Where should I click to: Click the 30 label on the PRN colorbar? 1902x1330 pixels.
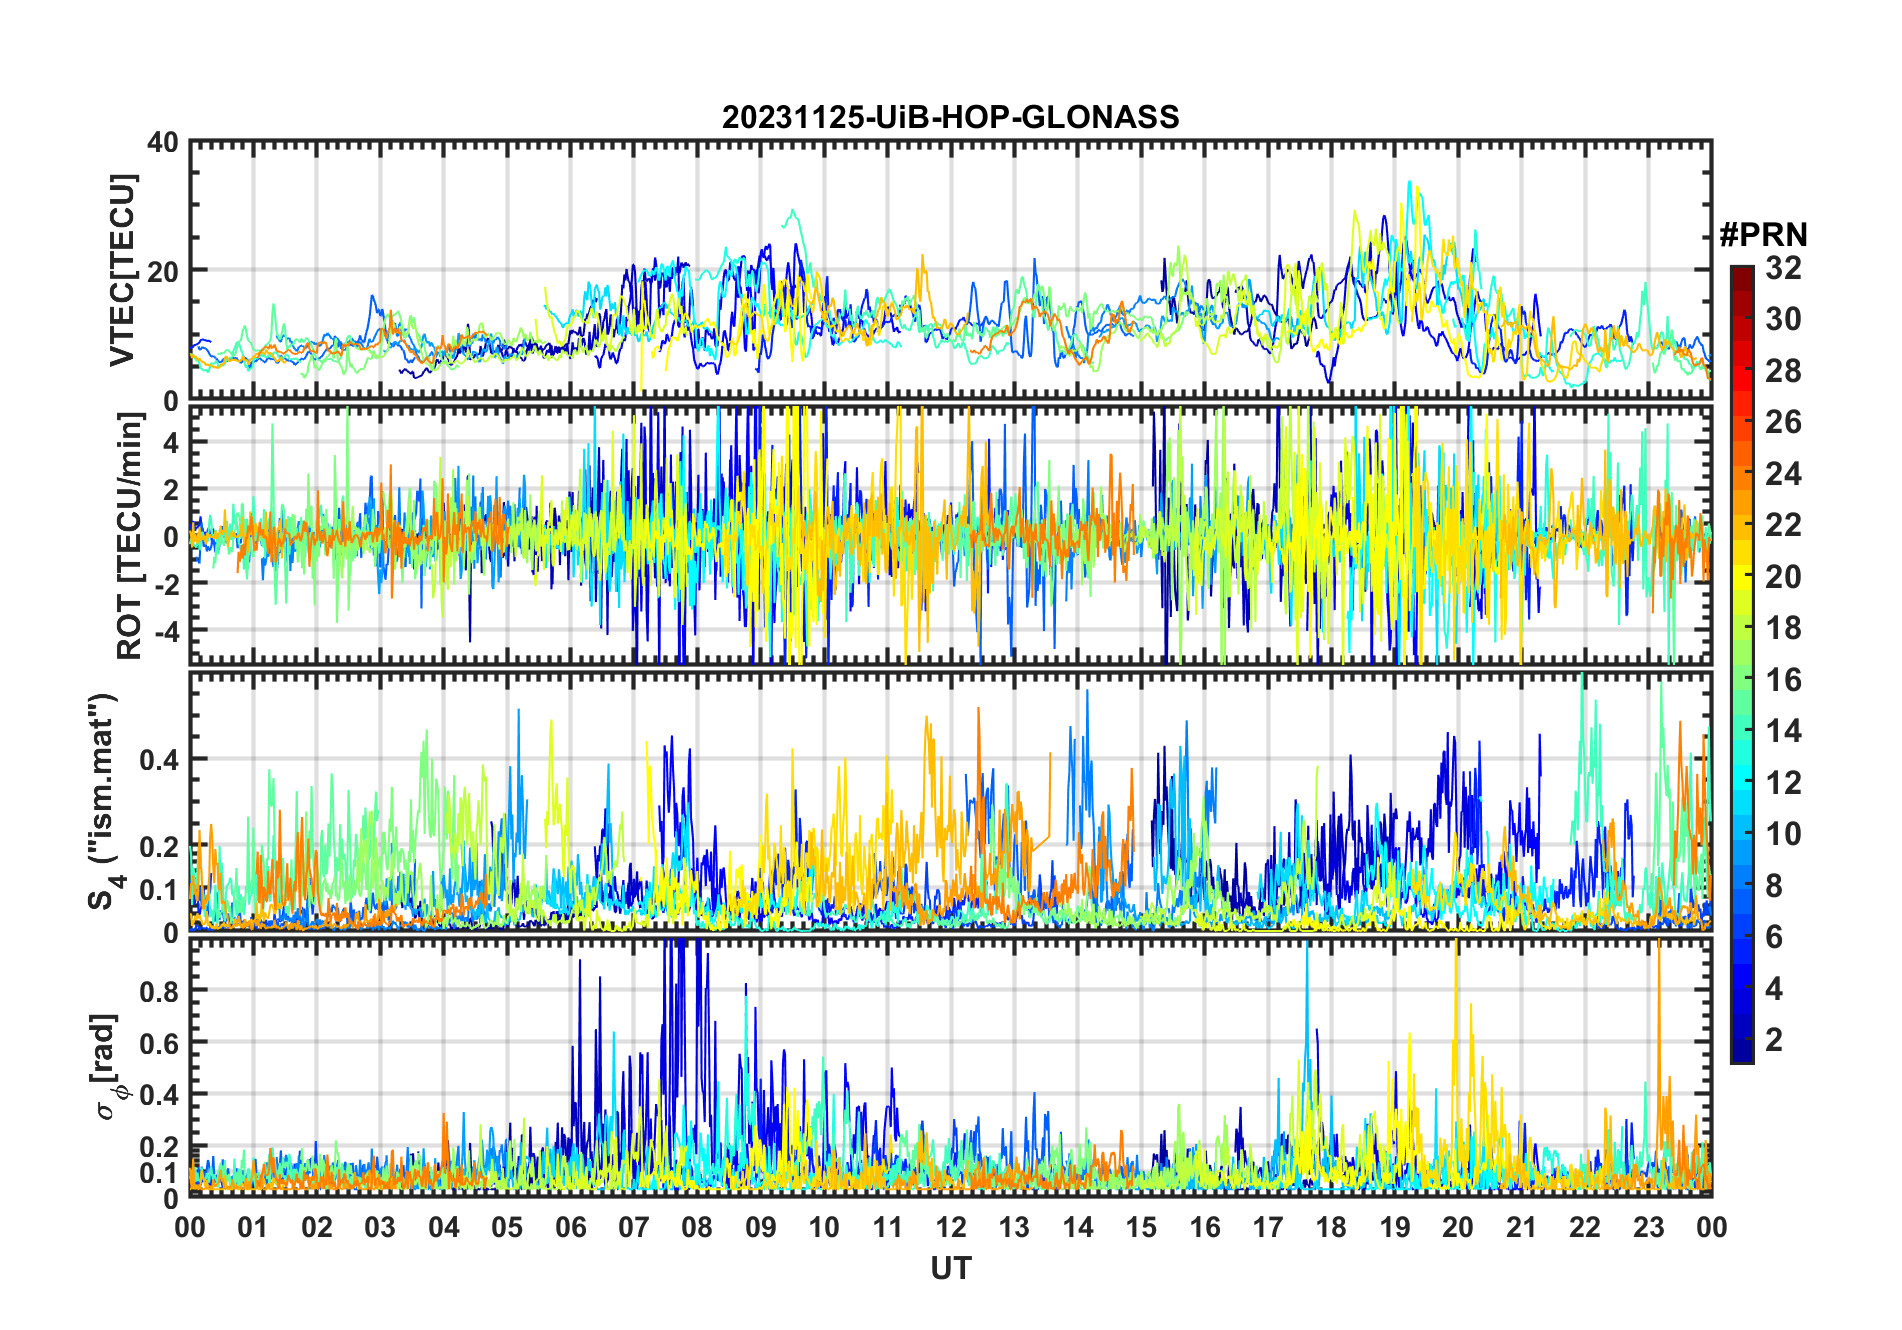[1783, 319]
